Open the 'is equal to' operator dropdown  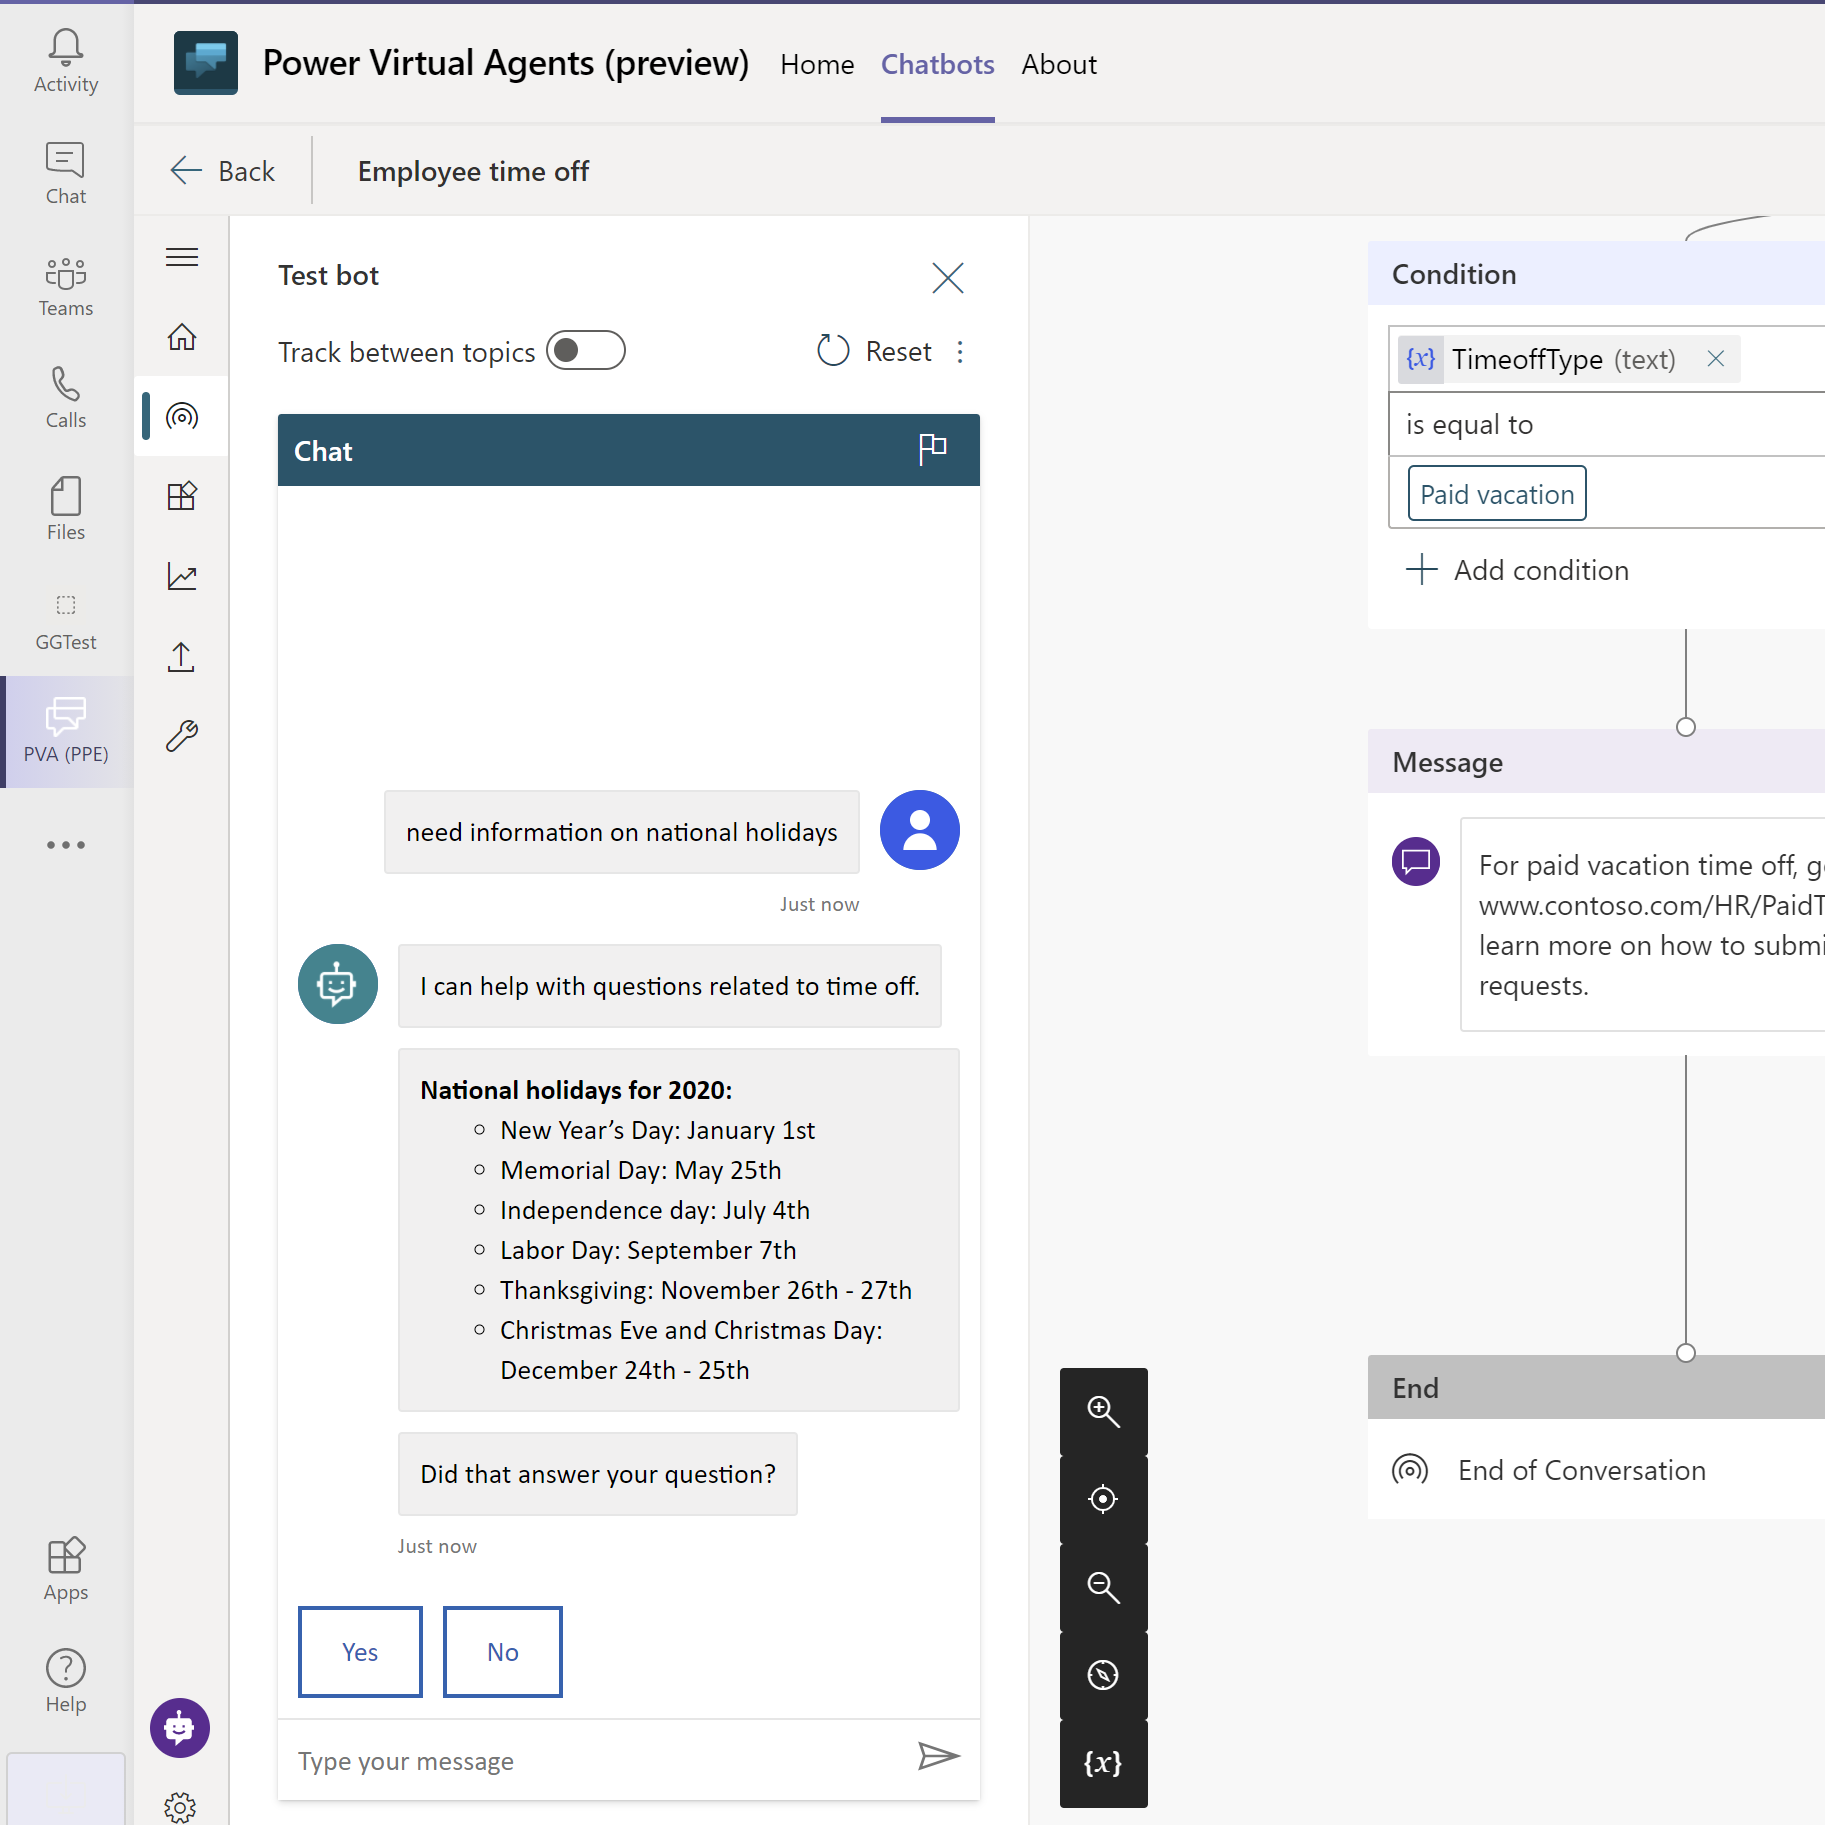(1607, 425)
